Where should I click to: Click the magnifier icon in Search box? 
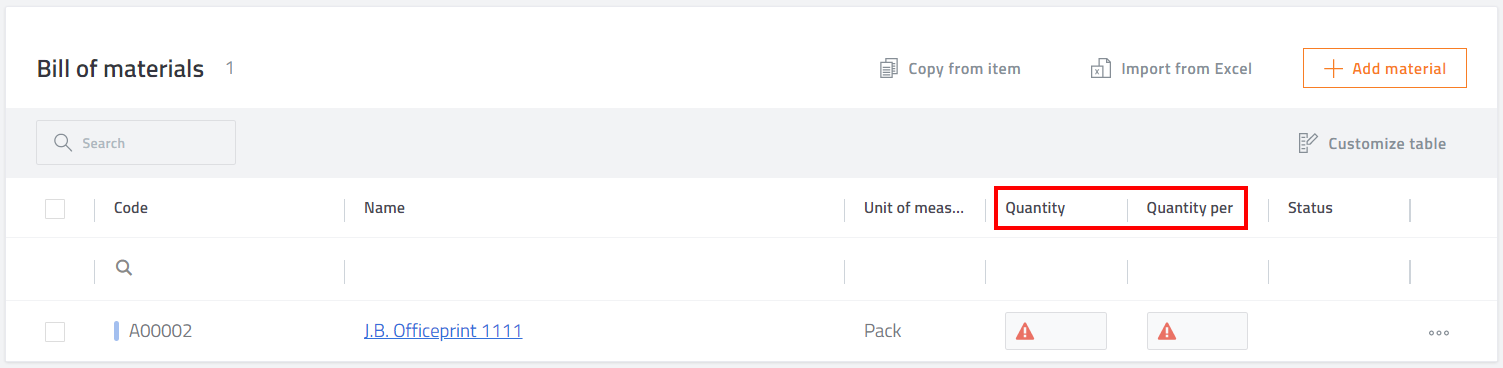tap(63, 143)
